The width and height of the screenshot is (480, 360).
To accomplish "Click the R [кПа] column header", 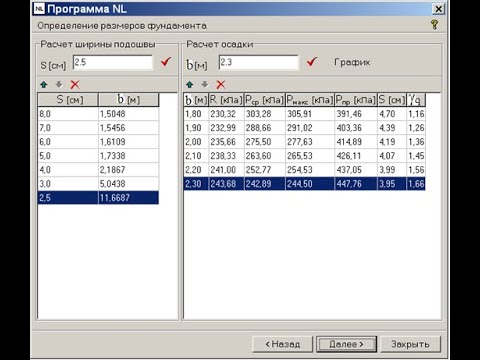I will pyautogui.click(x=226, y=100).
